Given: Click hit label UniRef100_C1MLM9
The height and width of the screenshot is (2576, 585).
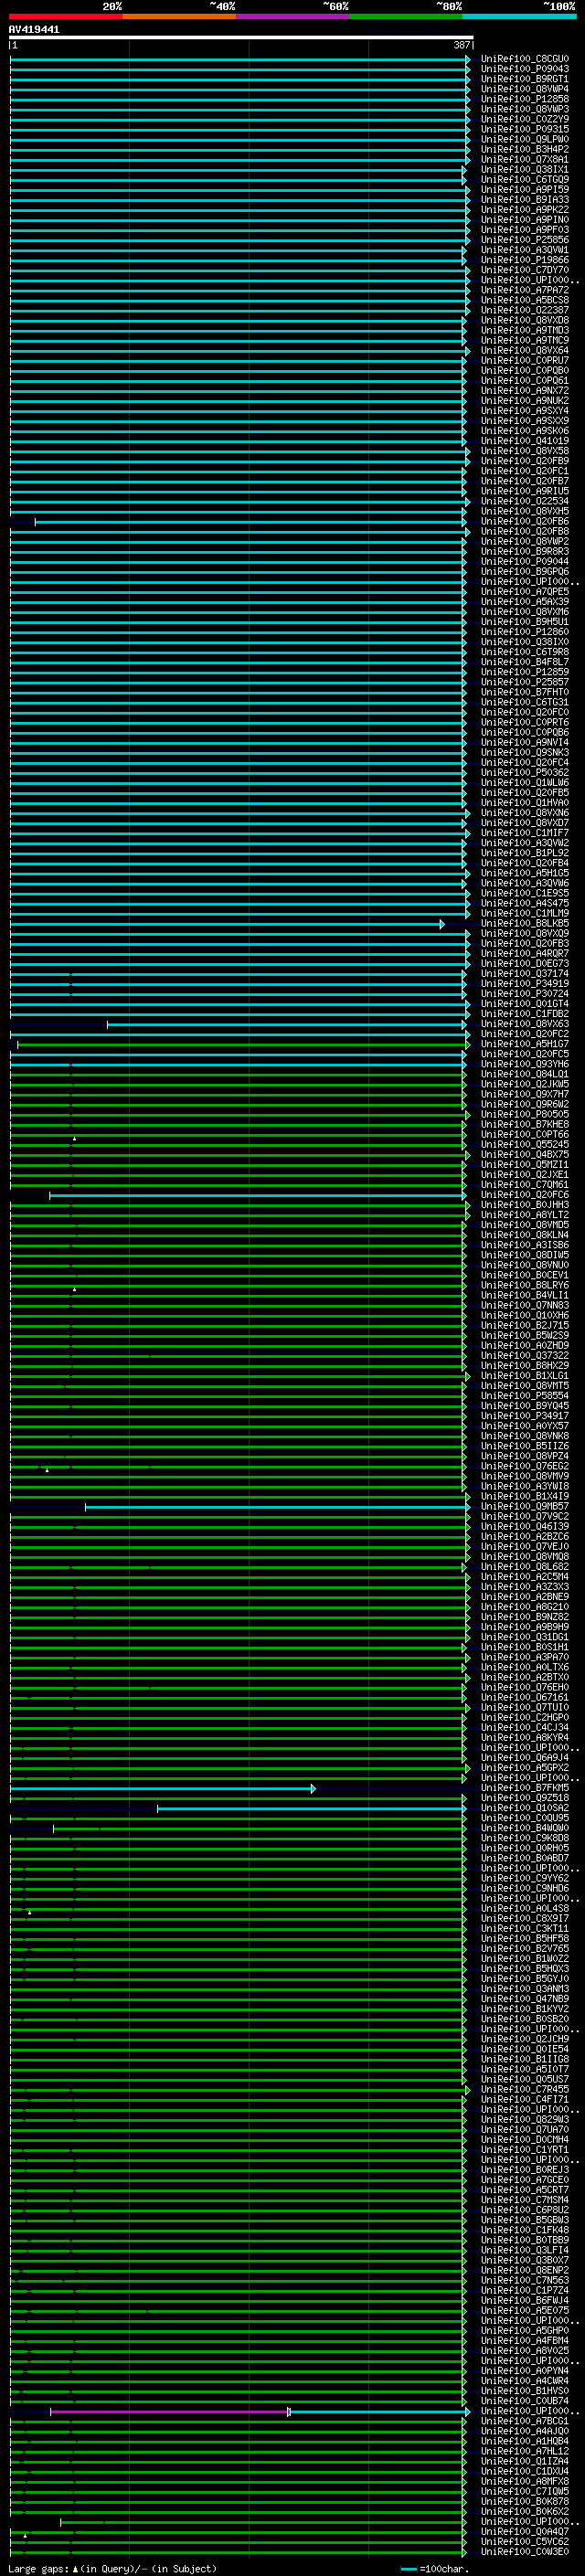Looking at the screenshot, I should pos(524,913).
